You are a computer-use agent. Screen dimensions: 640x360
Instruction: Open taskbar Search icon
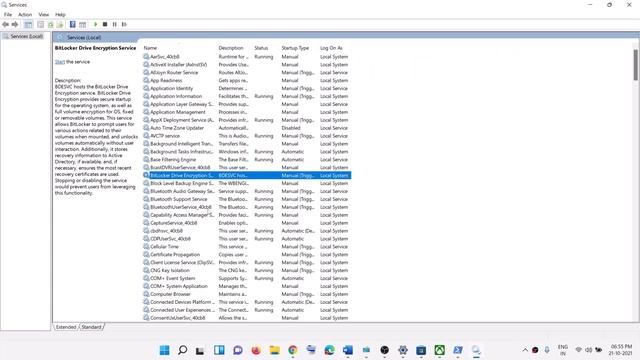pos(182,350)
